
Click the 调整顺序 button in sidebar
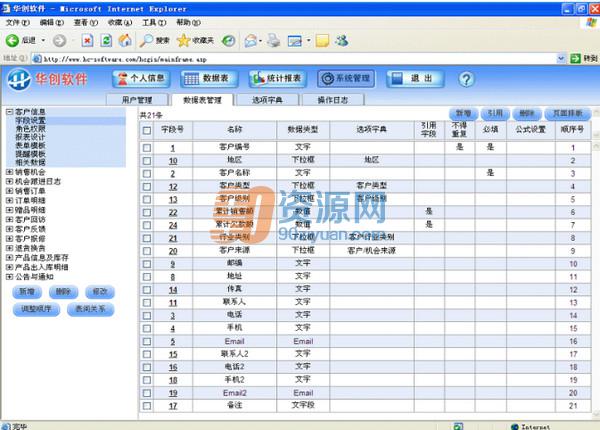tap(36, 309)
